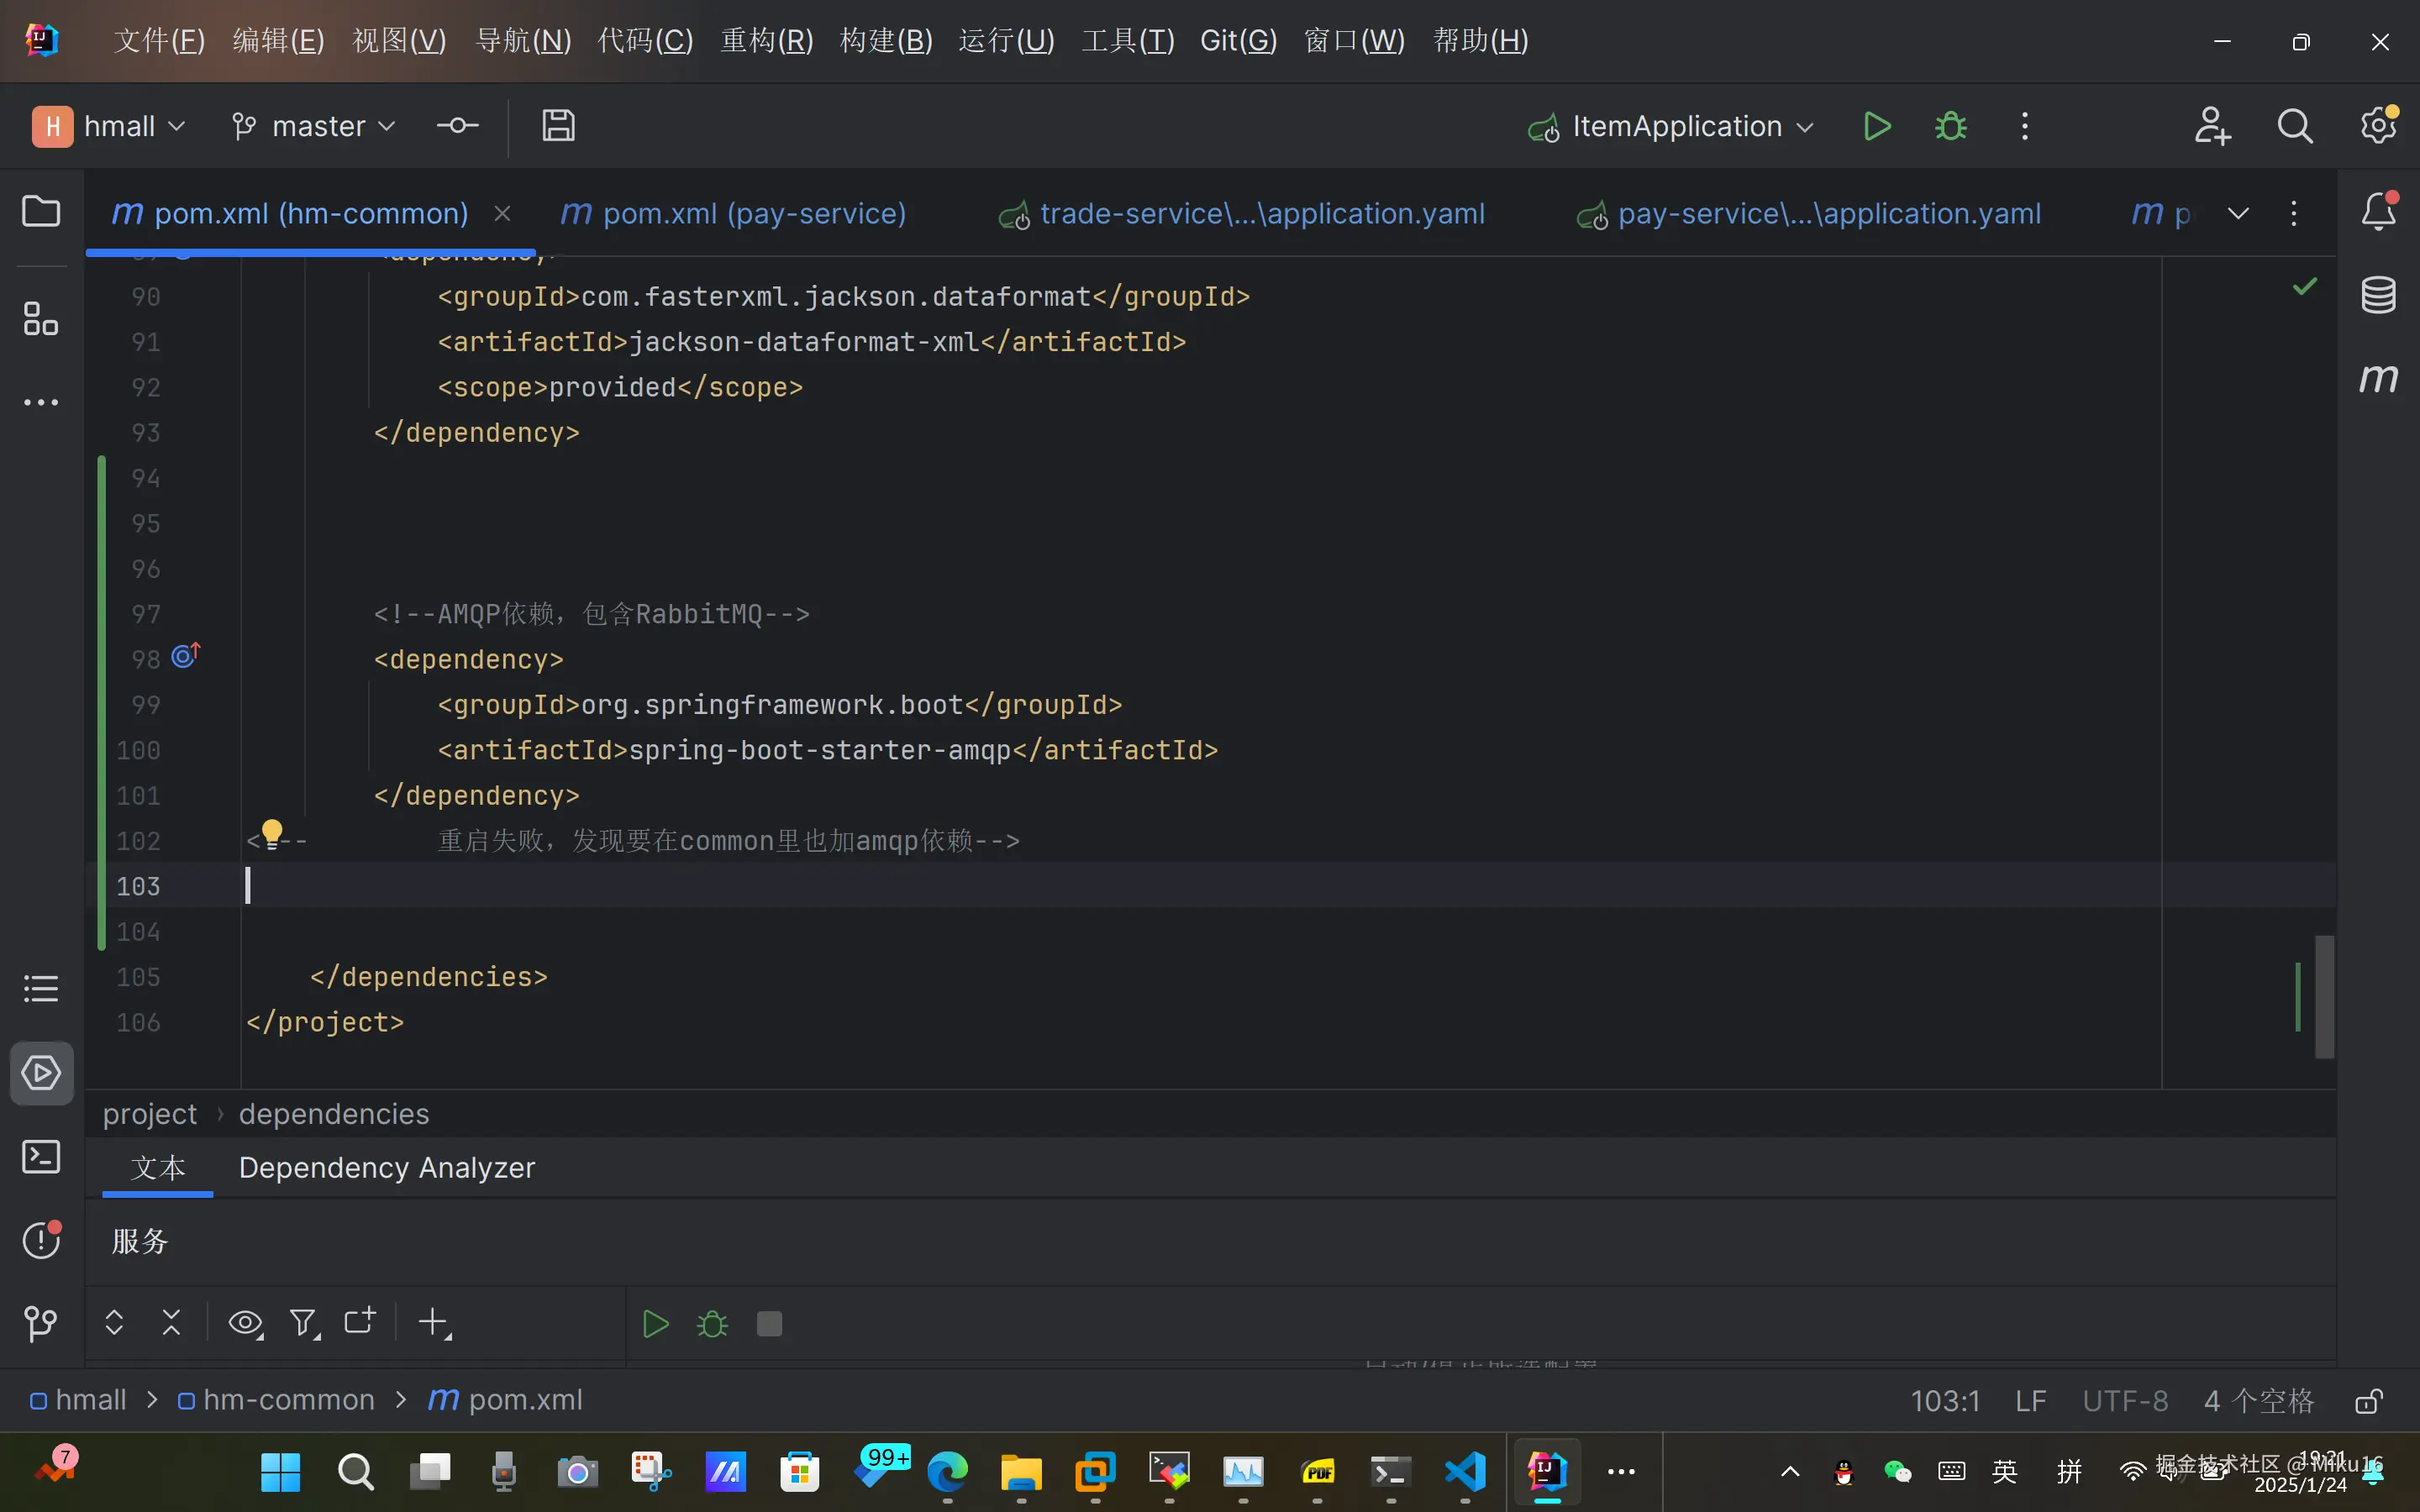Expand the hidden editor tabs chevron
Screen dimensions: 2420x1512
point(2238,213)
